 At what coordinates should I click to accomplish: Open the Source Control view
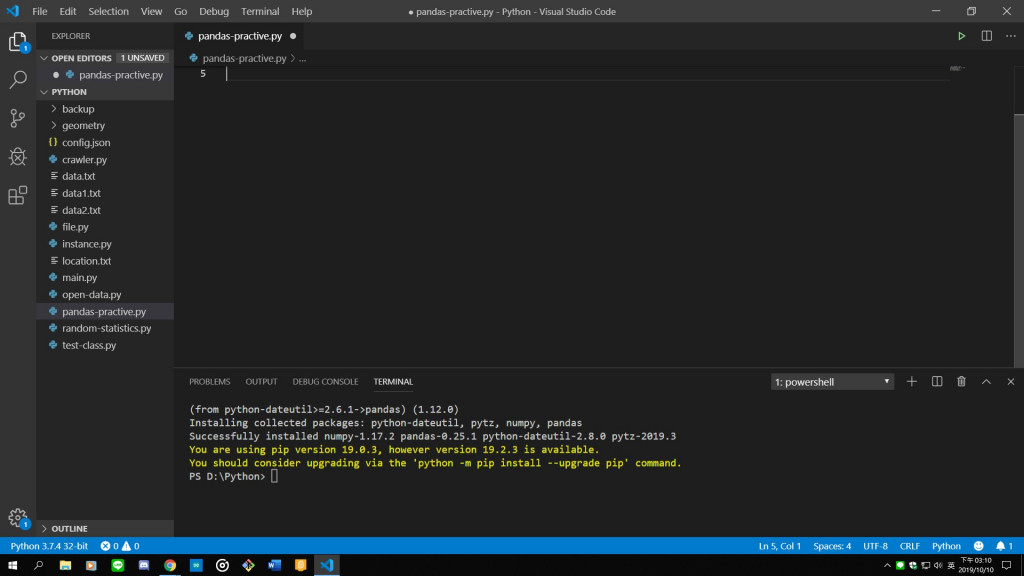18,118
